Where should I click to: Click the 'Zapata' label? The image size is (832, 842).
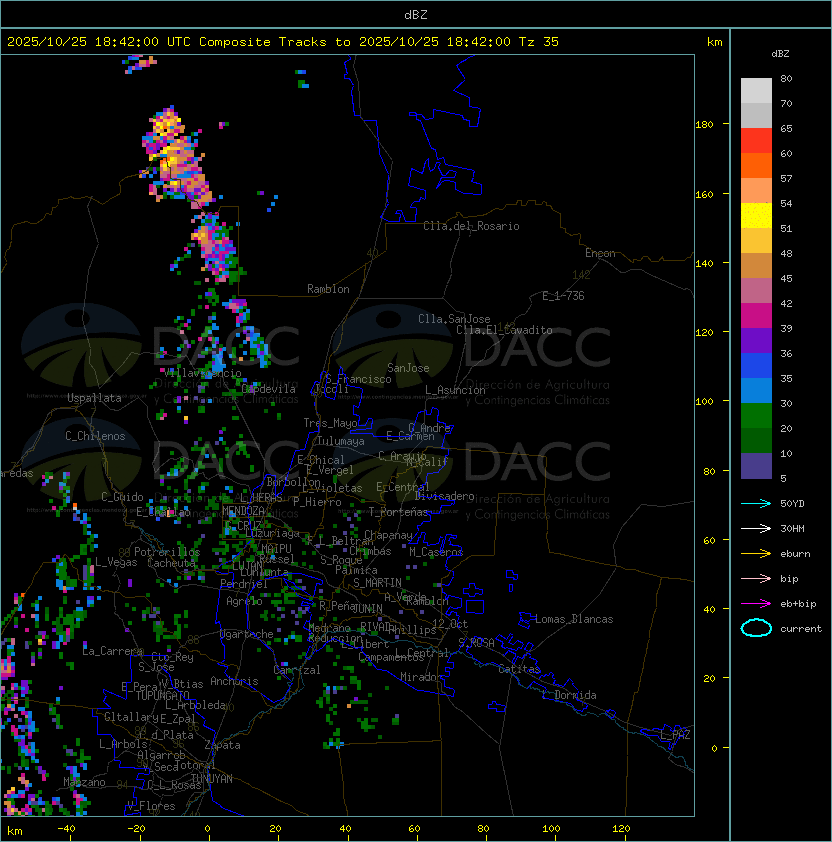tap(222, 745)
